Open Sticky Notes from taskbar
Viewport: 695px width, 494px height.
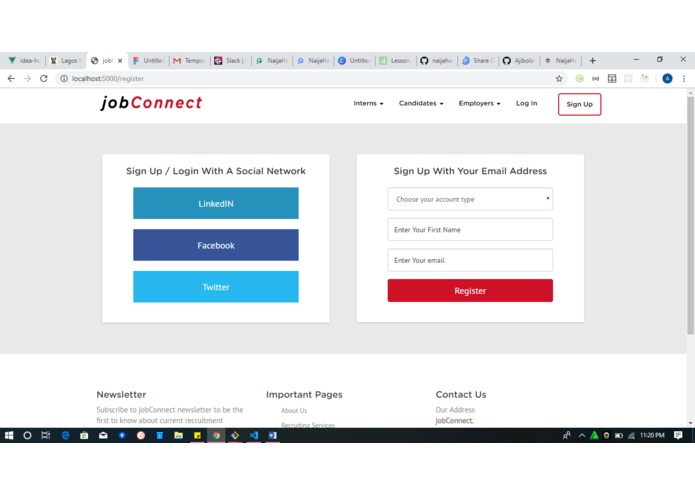tap(197, 436)
